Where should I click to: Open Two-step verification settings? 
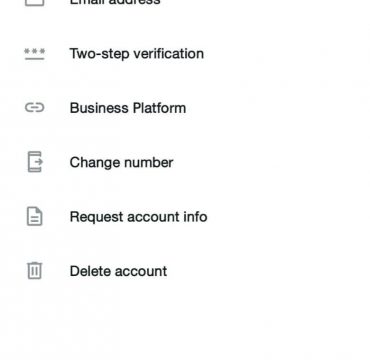[x=185, y=54]
